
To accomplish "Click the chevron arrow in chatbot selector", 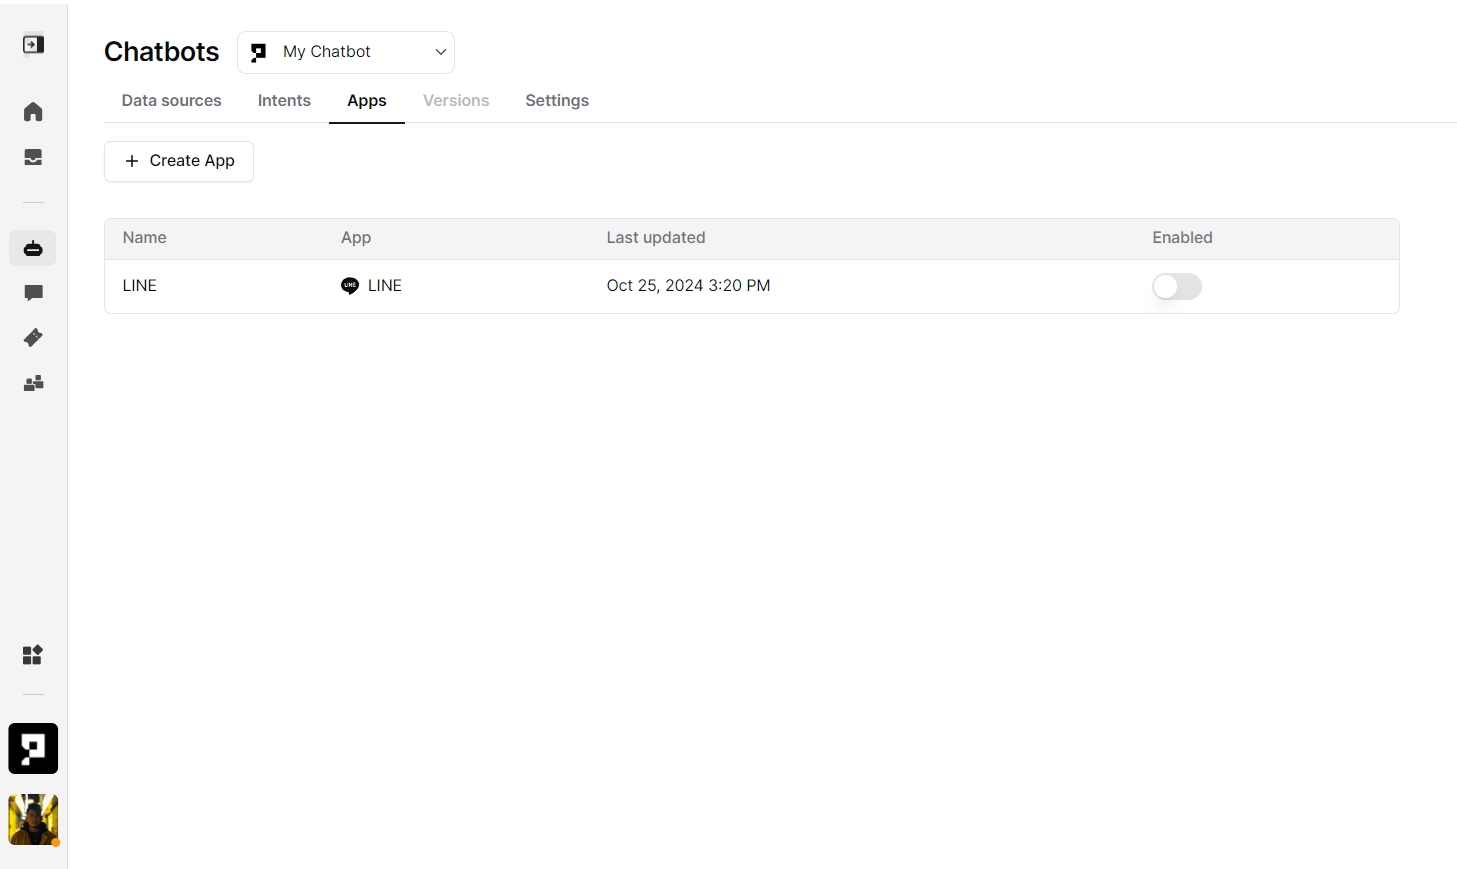I will (x=440, y=52).
